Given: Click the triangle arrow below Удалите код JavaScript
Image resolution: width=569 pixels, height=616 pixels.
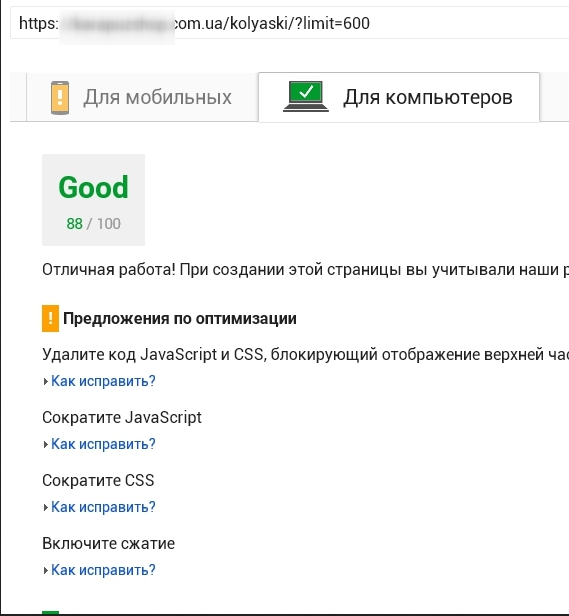Looking at the screenshot, I should pyautogui.click(x=46, y=381).
